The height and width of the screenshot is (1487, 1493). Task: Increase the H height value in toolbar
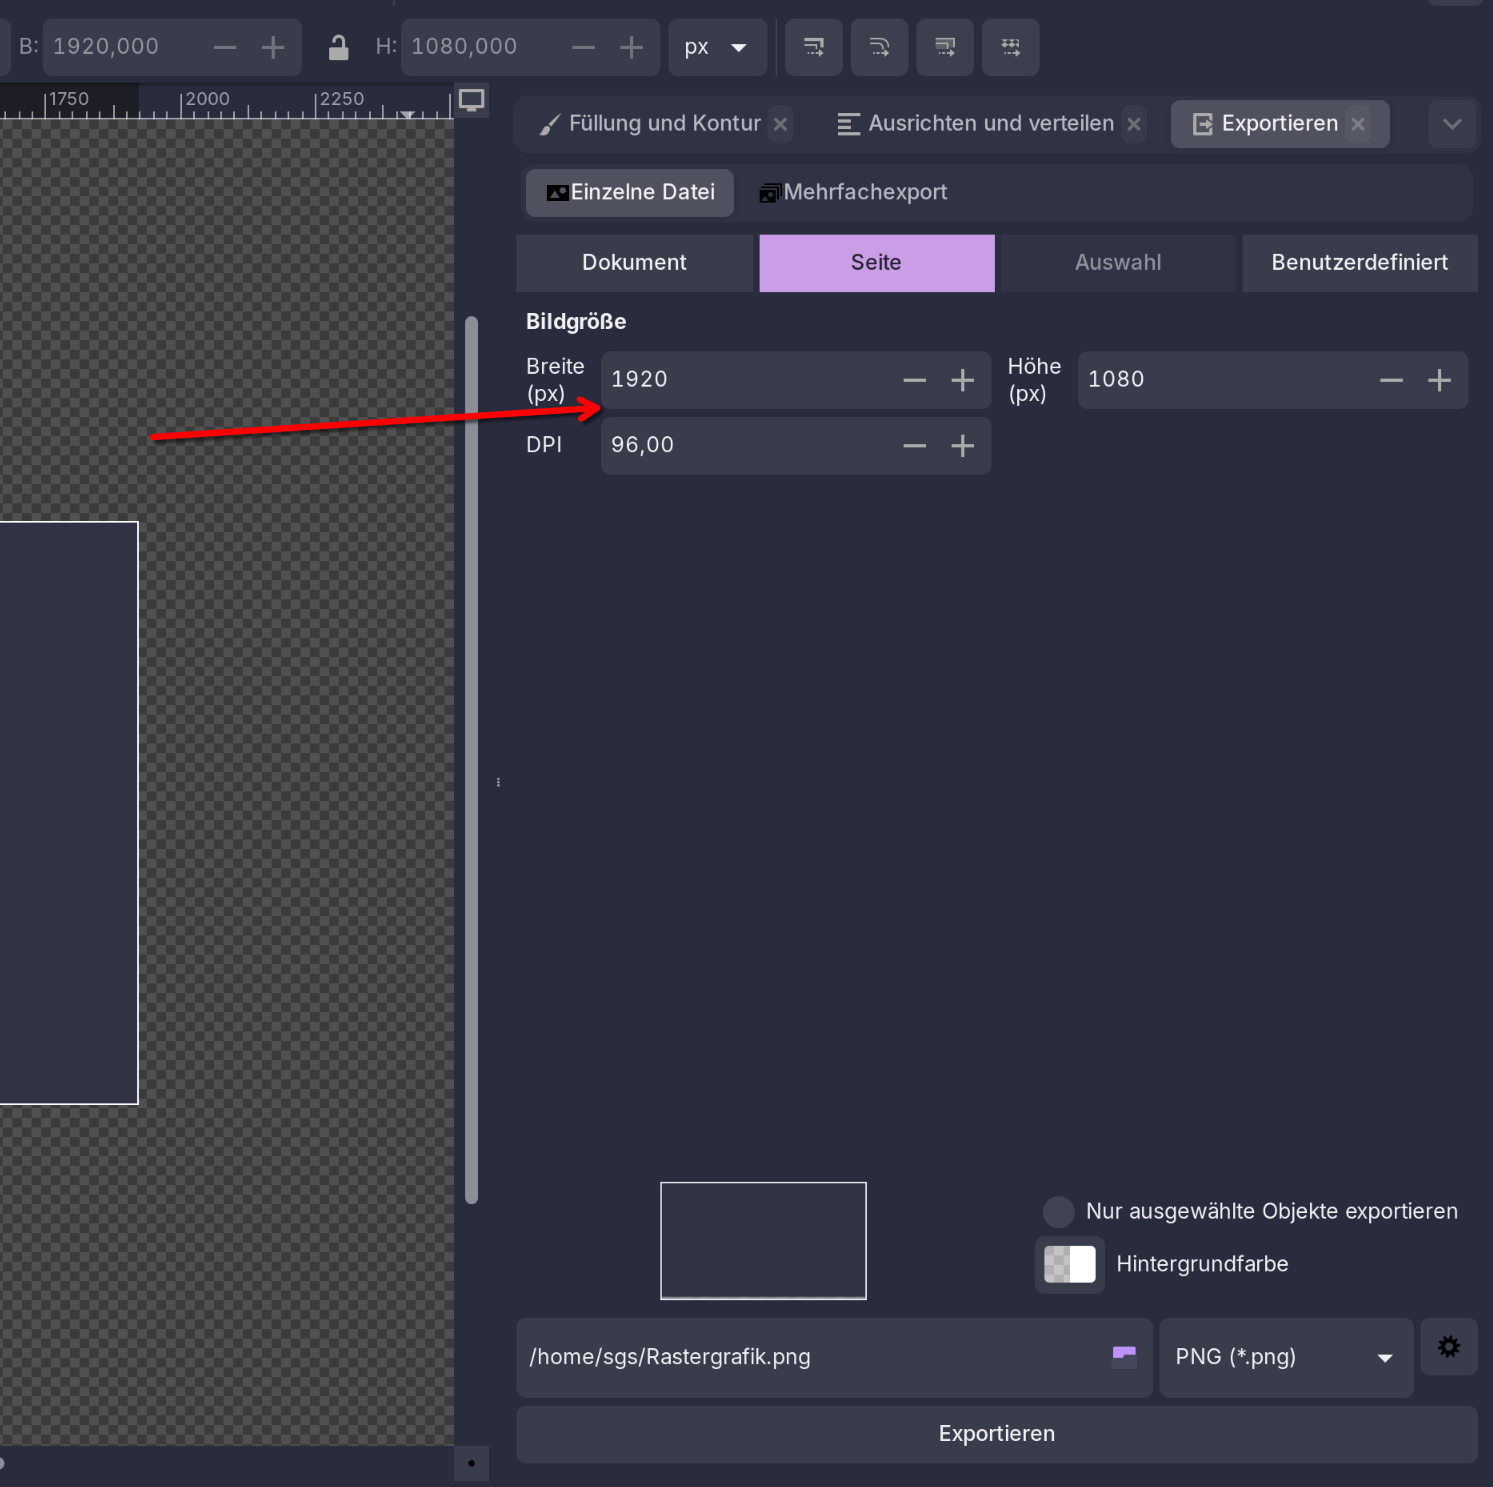point(631,47)
